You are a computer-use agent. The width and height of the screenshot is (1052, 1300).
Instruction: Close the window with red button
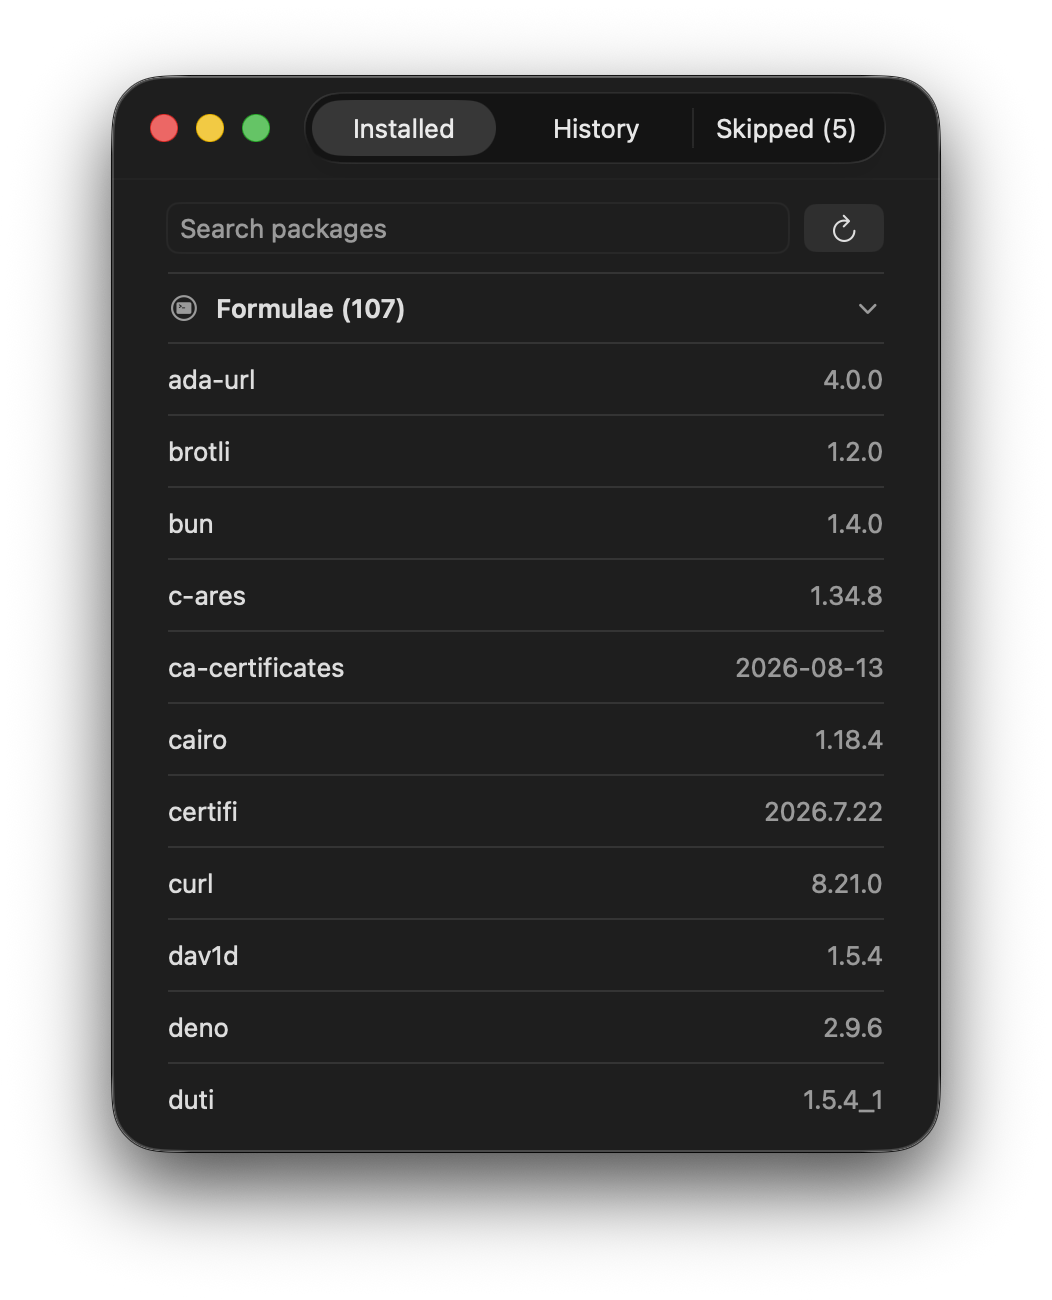point(164,128)
